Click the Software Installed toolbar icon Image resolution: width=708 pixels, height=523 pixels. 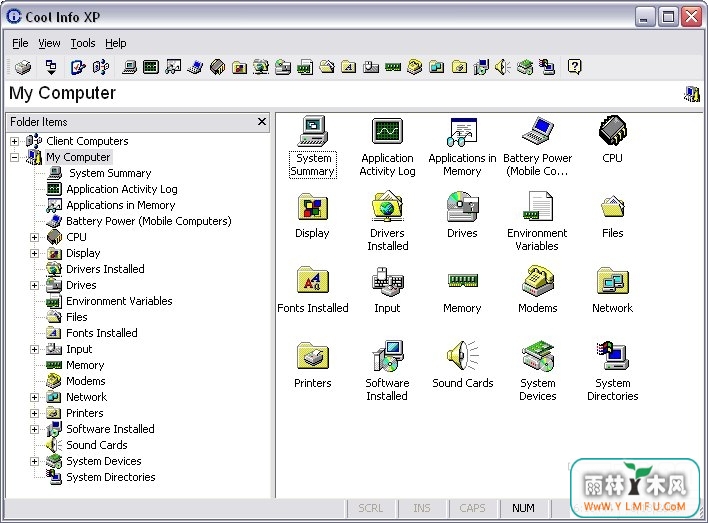481,67
